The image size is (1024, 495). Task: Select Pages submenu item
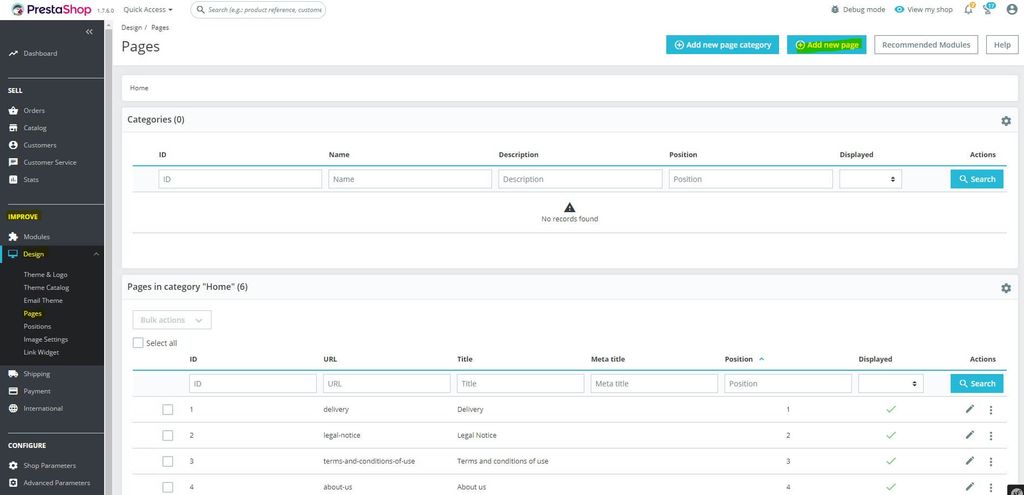point(33,313)
